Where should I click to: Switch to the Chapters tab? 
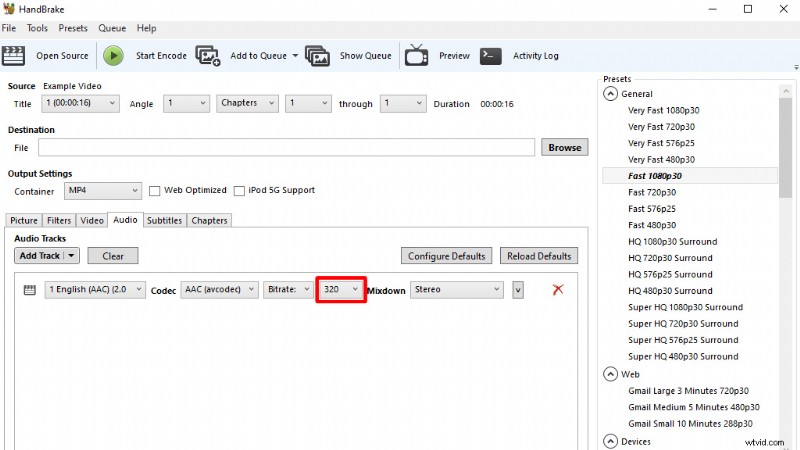[x=209, y=220]
